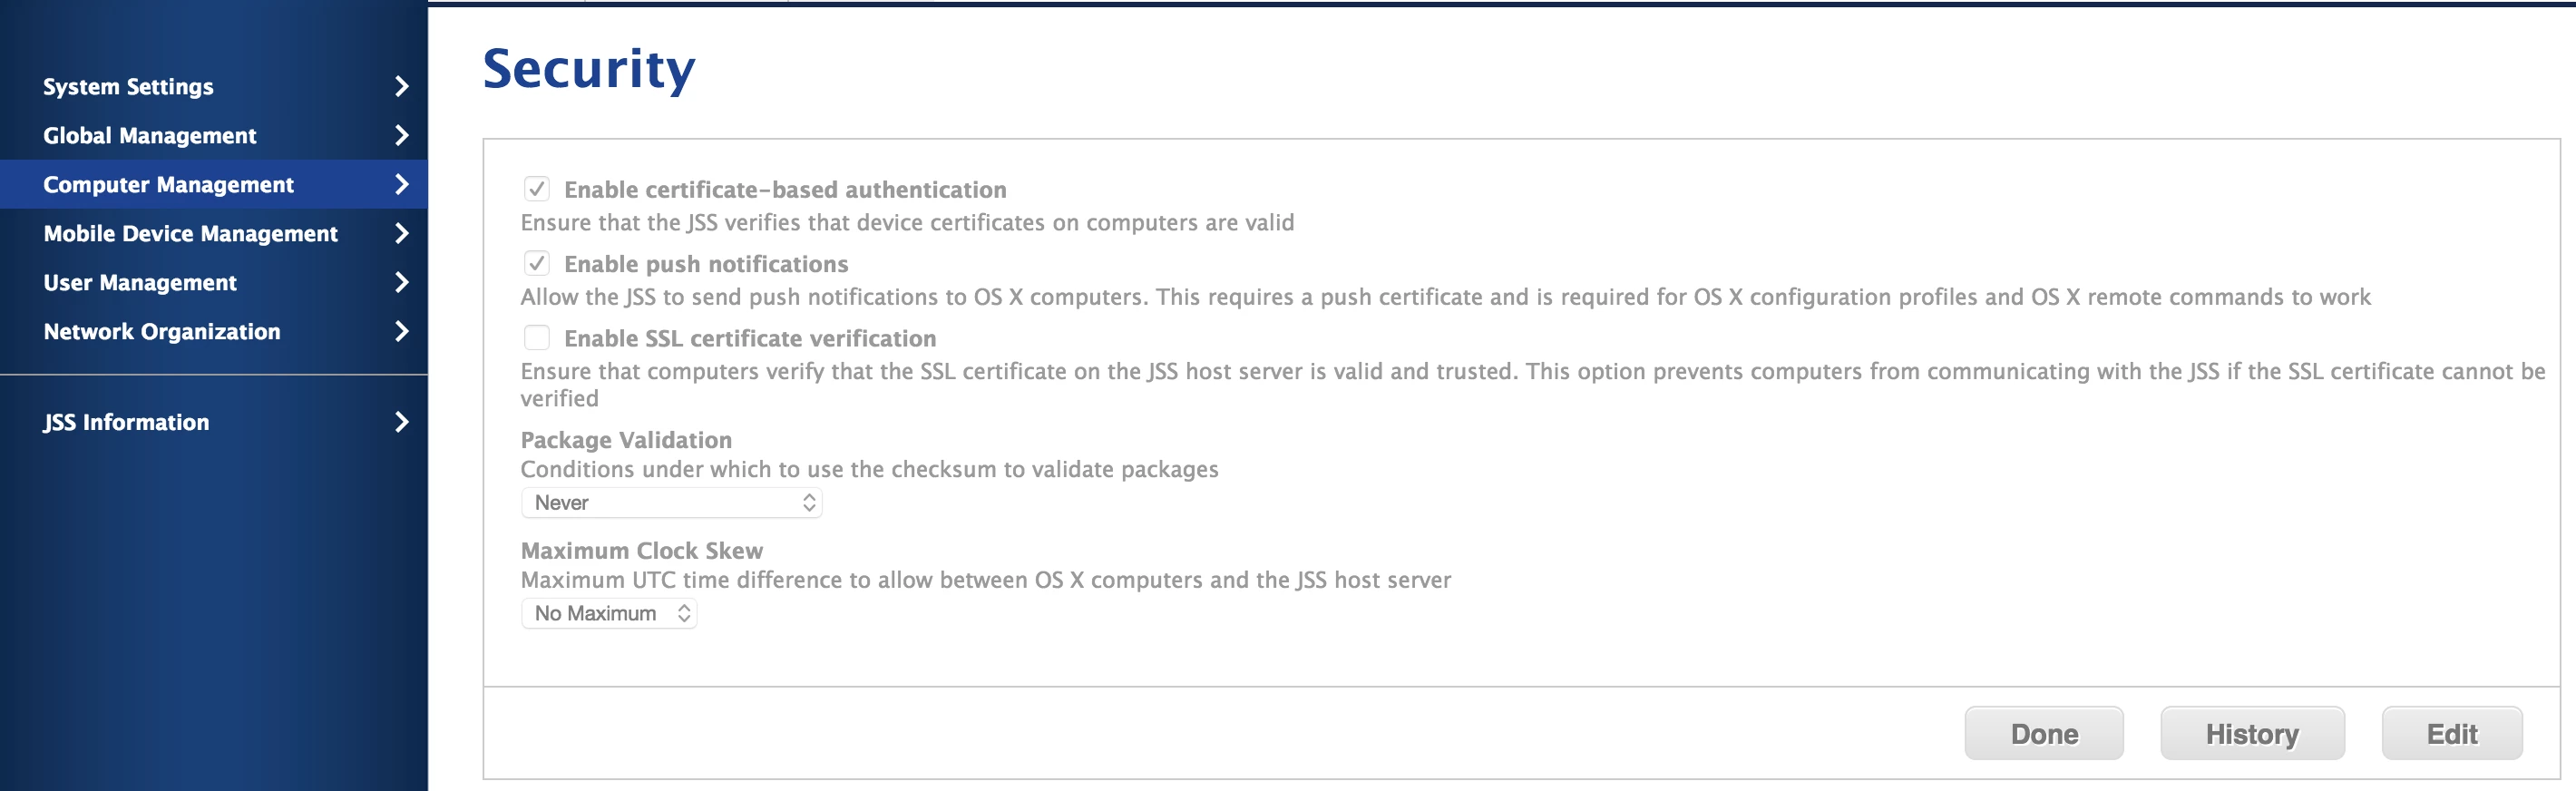Open the Maximum Clock Skew dropdown
Image resolution: width=2576 pixels, height=791 pixels.
tap(609, 613)
